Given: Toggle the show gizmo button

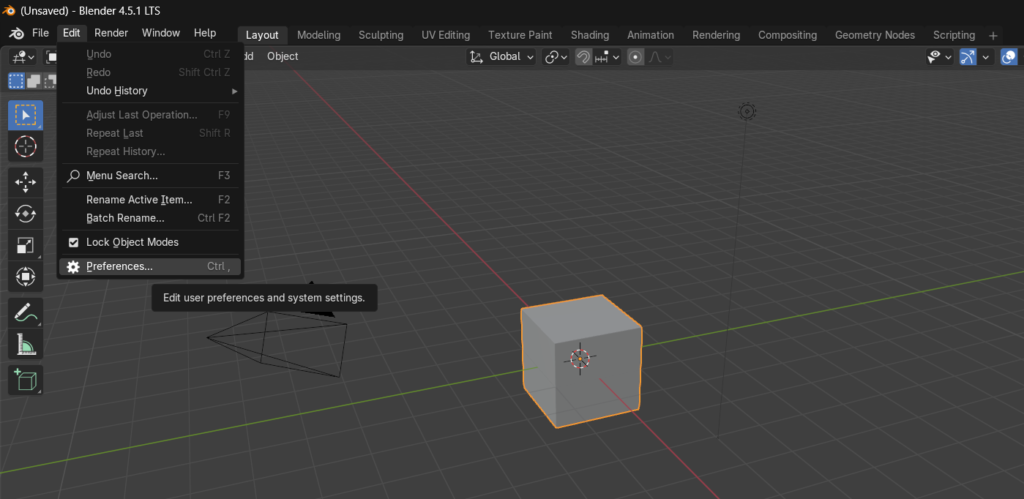Looking at the screenshot, I should point(967,57).
